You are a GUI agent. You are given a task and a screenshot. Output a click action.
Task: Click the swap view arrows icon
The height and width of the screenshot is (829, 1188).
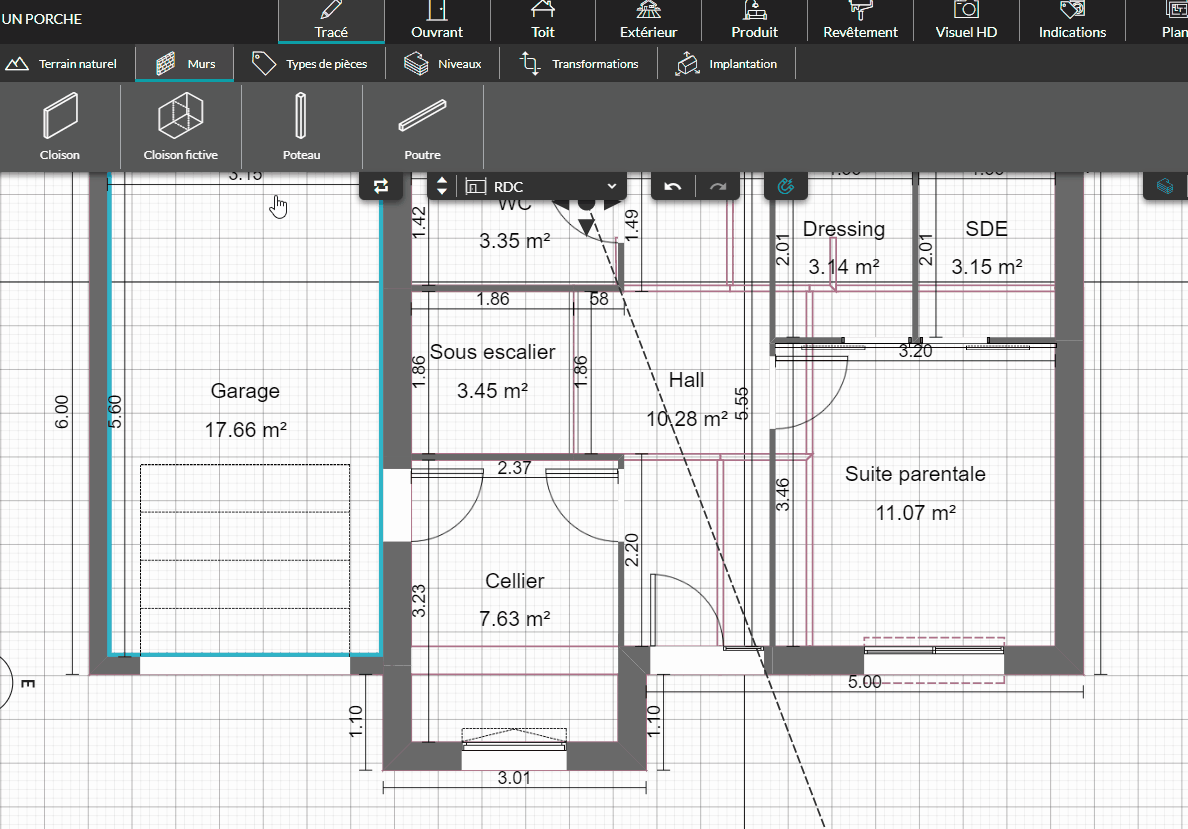click(381, 186)
